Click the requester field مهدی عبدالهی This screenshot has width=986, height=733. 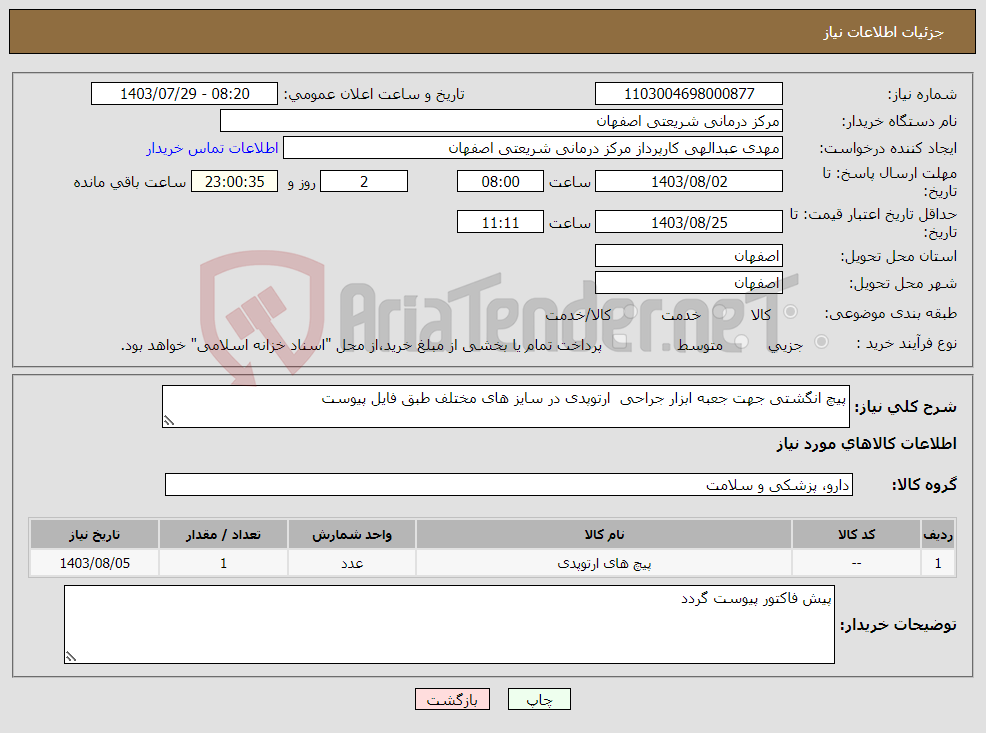pyautogui.click(x=533, y=148)
